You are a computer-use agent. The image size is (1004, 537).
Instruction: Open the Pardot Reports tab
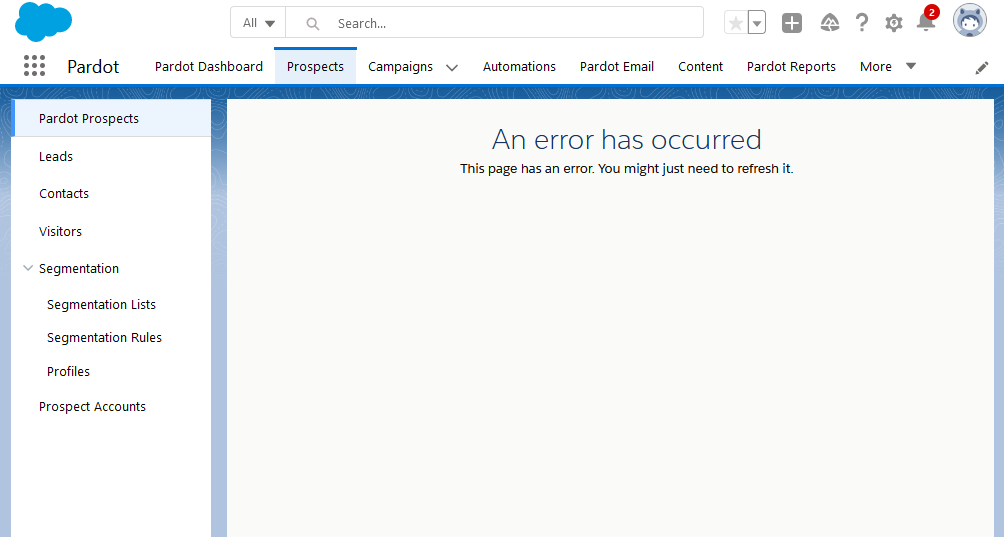[791, 67]
